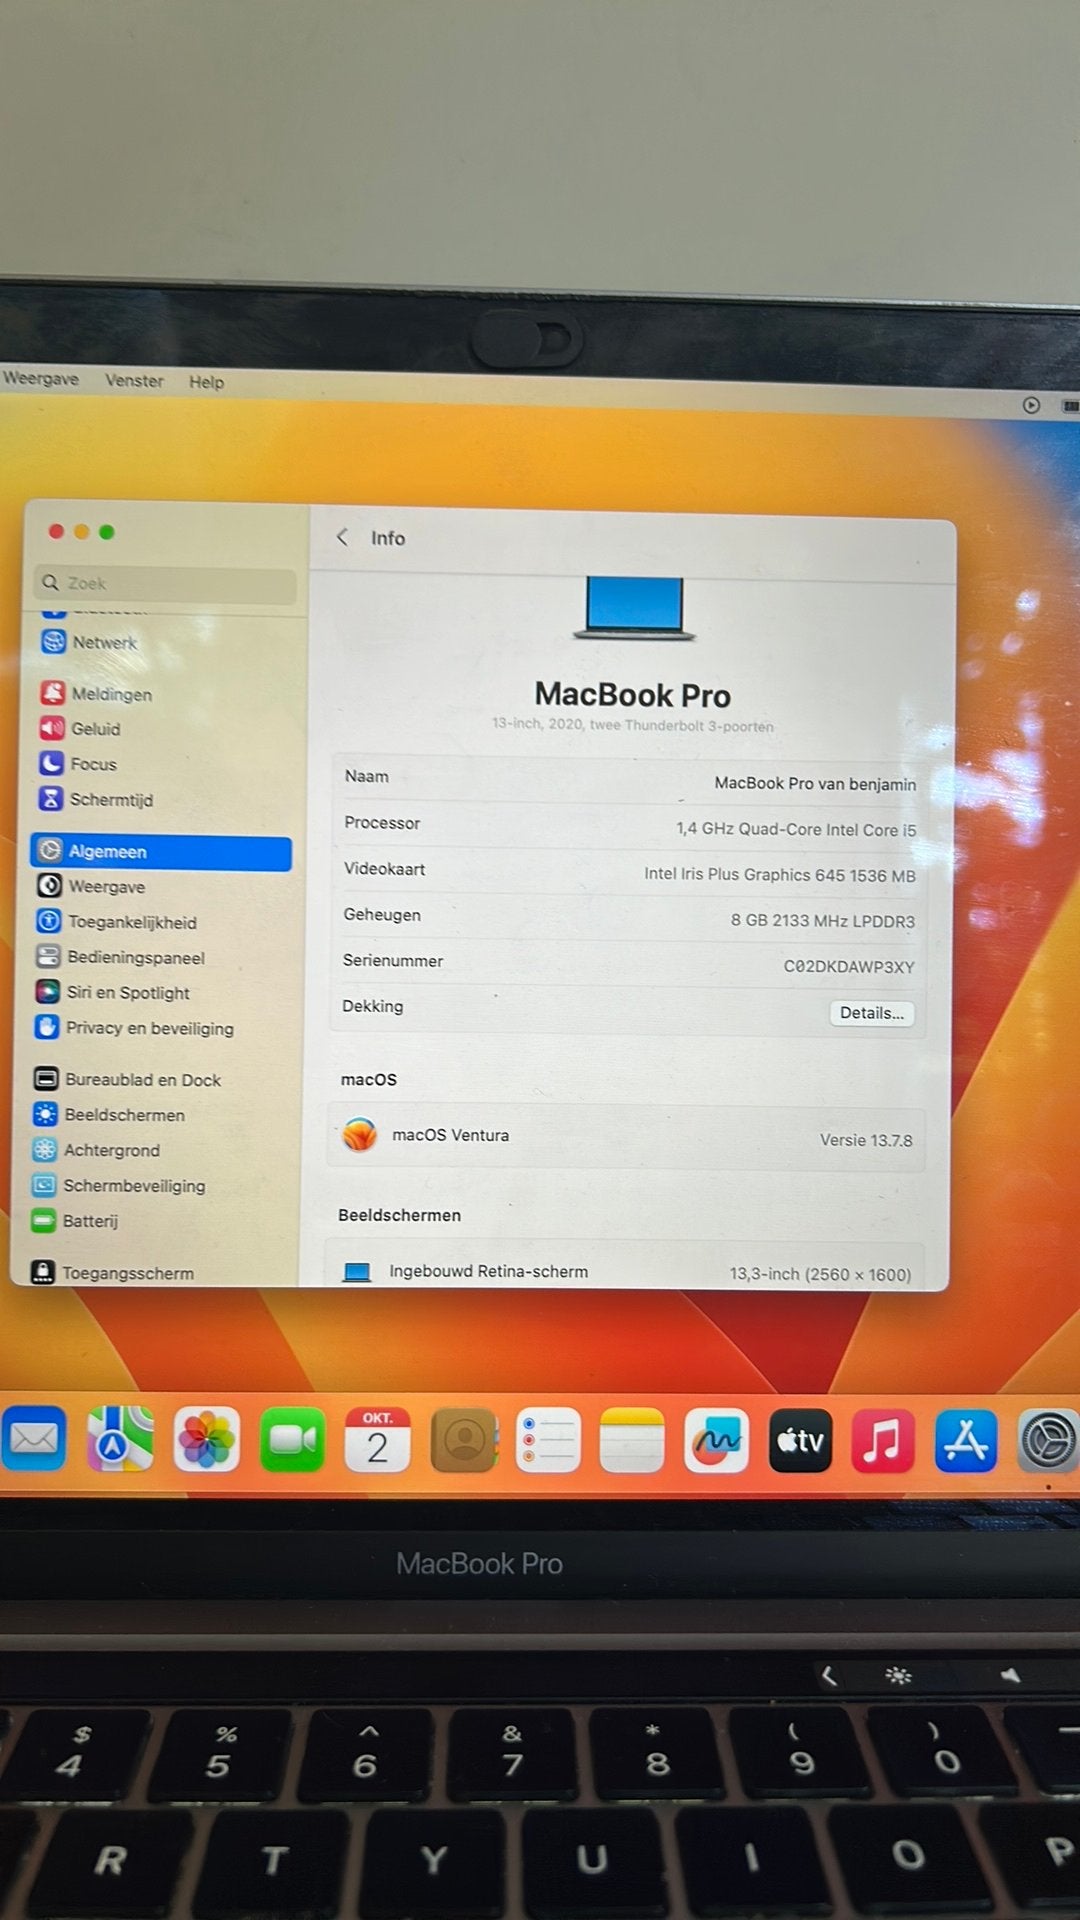Open Calendar showing OKT 2
Screen dimensions: 1080x1920
point(377,1440)
